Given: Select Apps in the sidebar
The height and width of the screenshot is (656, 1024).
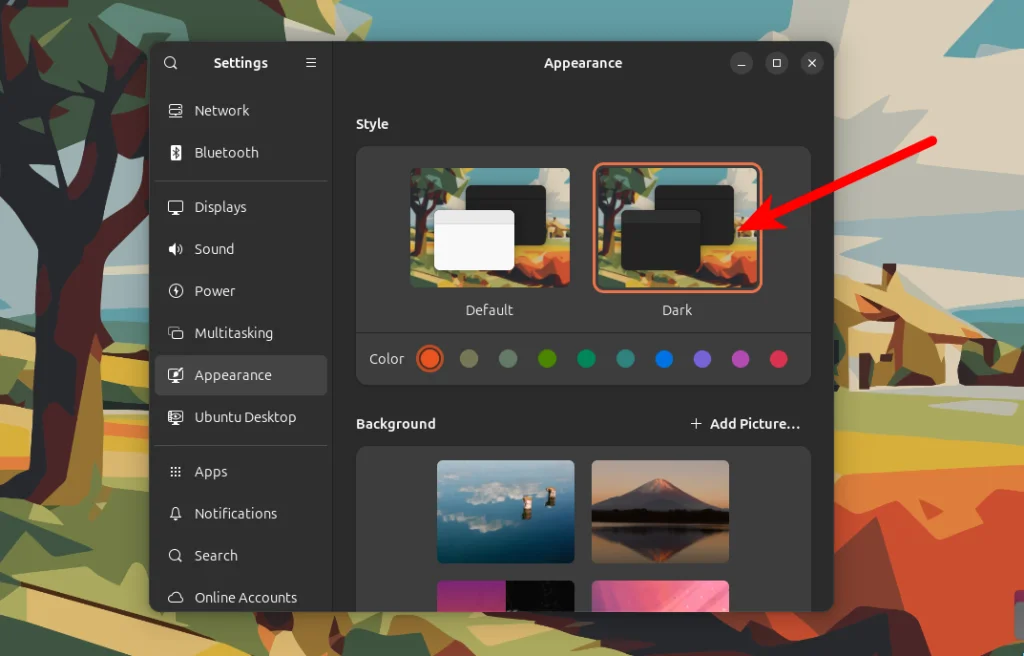Looking at the screenshot, I should pos(210,471).
